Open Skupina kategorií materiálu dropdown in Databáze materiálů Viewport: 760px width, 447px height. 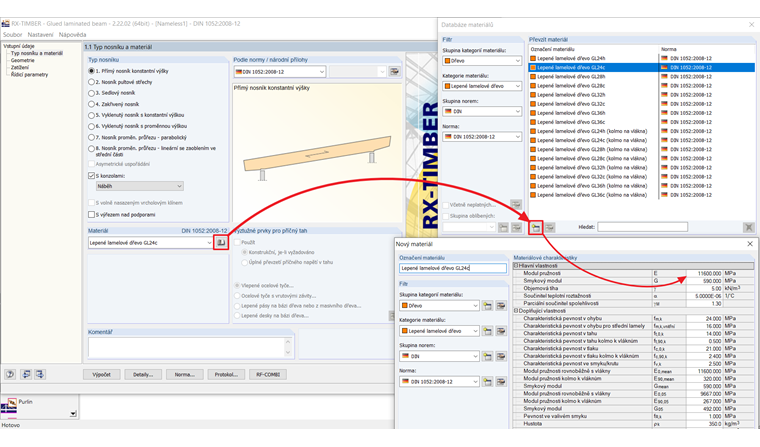tap(482, 61)
